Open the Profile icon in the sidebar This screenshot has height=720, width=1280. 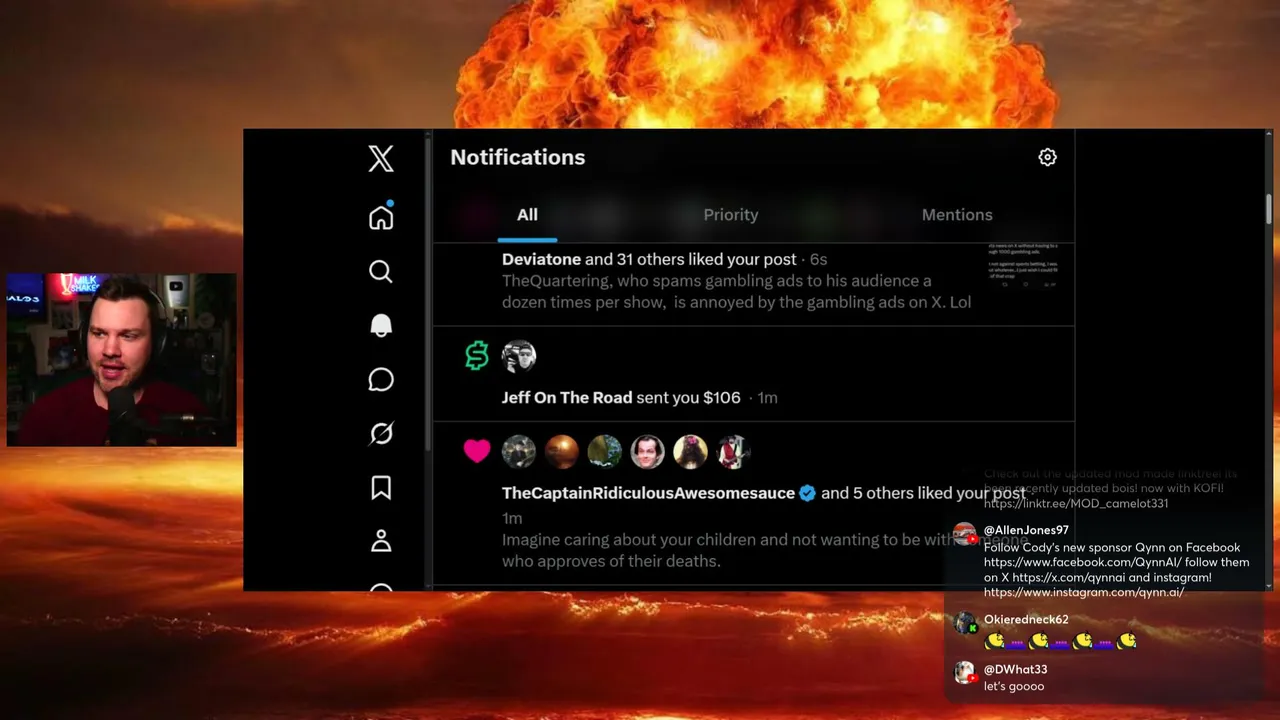[381, 541]
